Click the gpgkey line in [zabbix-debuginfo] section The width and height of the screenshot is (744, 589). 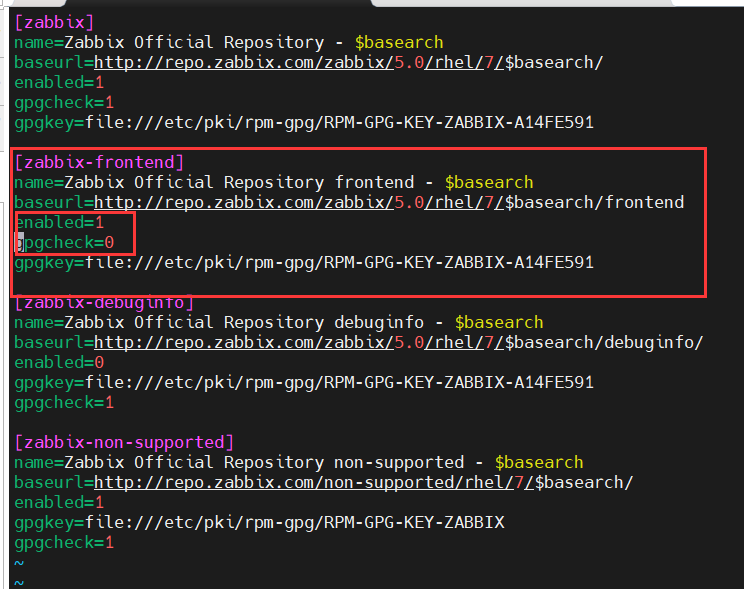[x=304, y=382]
